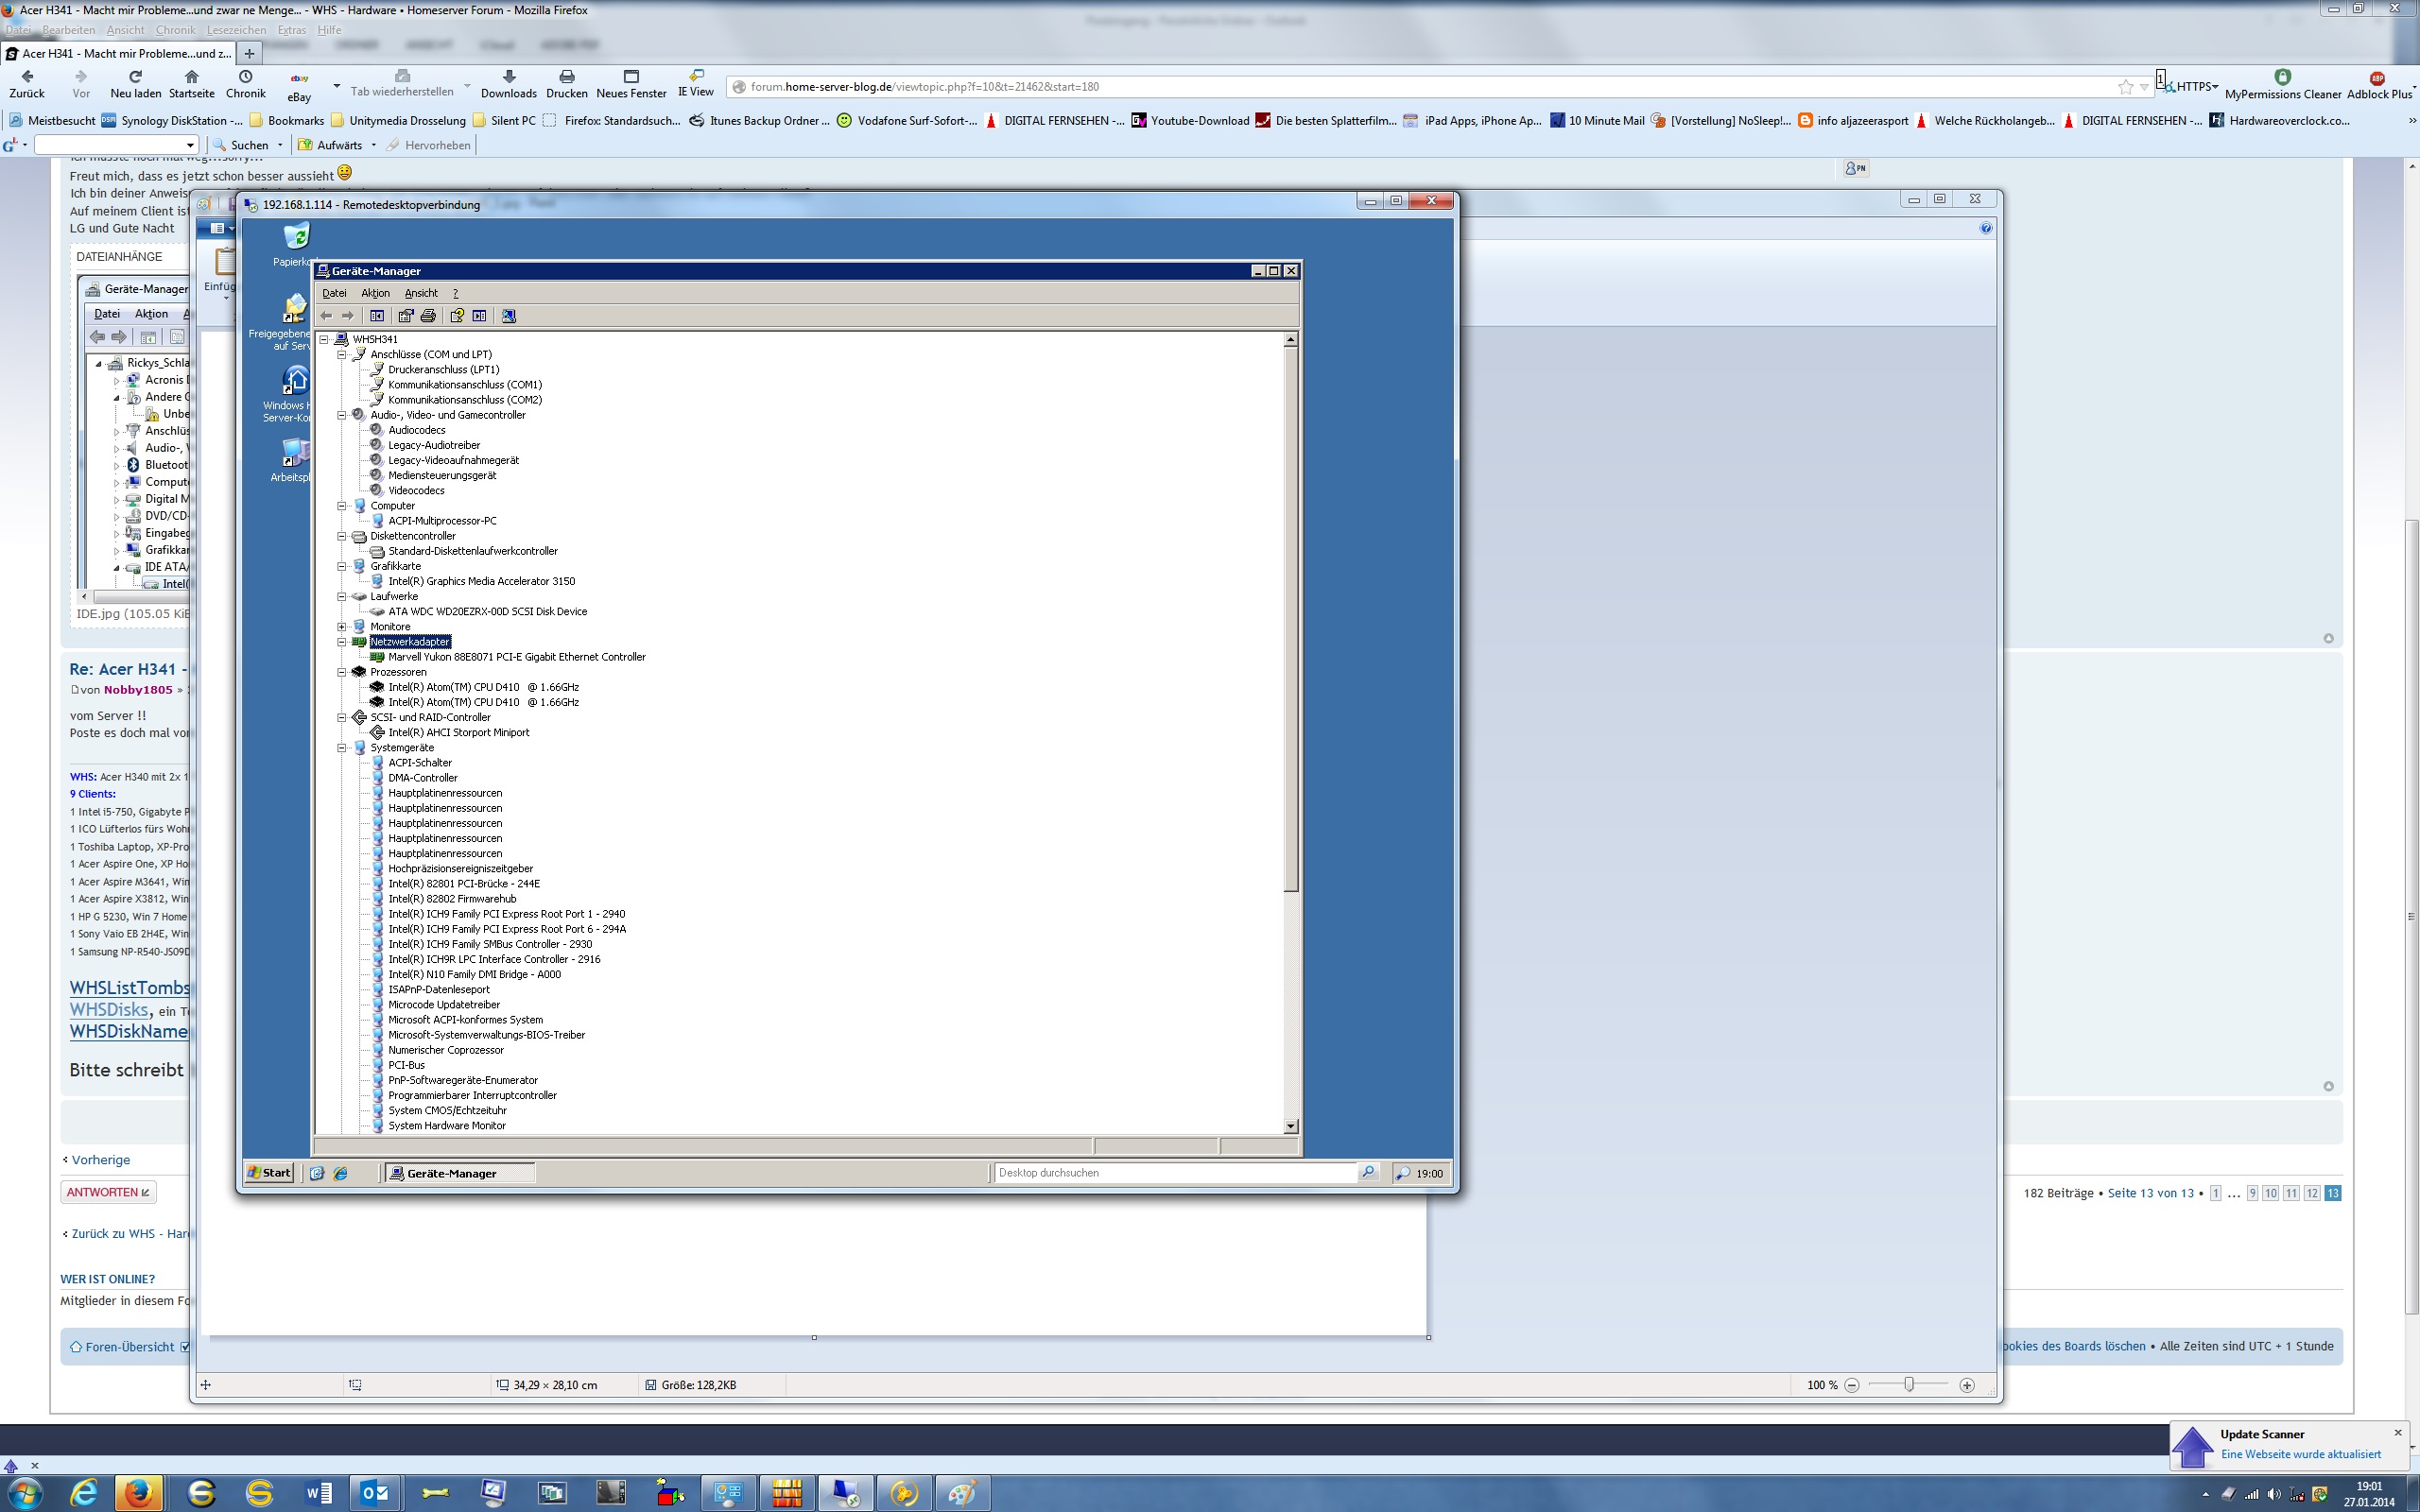Open Startseite home icon in Firefox
Viewport: 2420px width, 1512px height.
coord(192,84)
